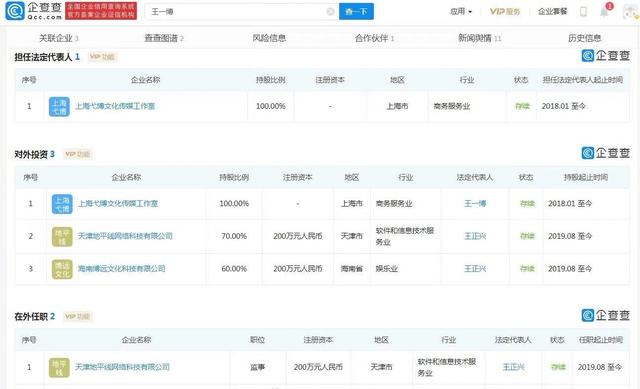The image size is (640, 389).
Task: Select the 担任法定代表人 section heading
Action: pos(43,57)
